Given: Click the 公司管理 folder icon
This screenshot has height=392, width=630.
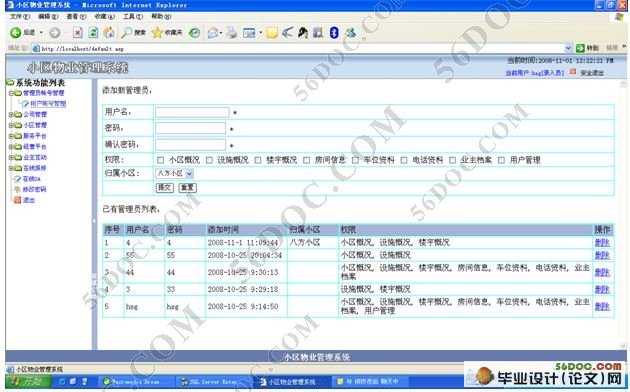Looking at the screenshot, I should (18, 114).
